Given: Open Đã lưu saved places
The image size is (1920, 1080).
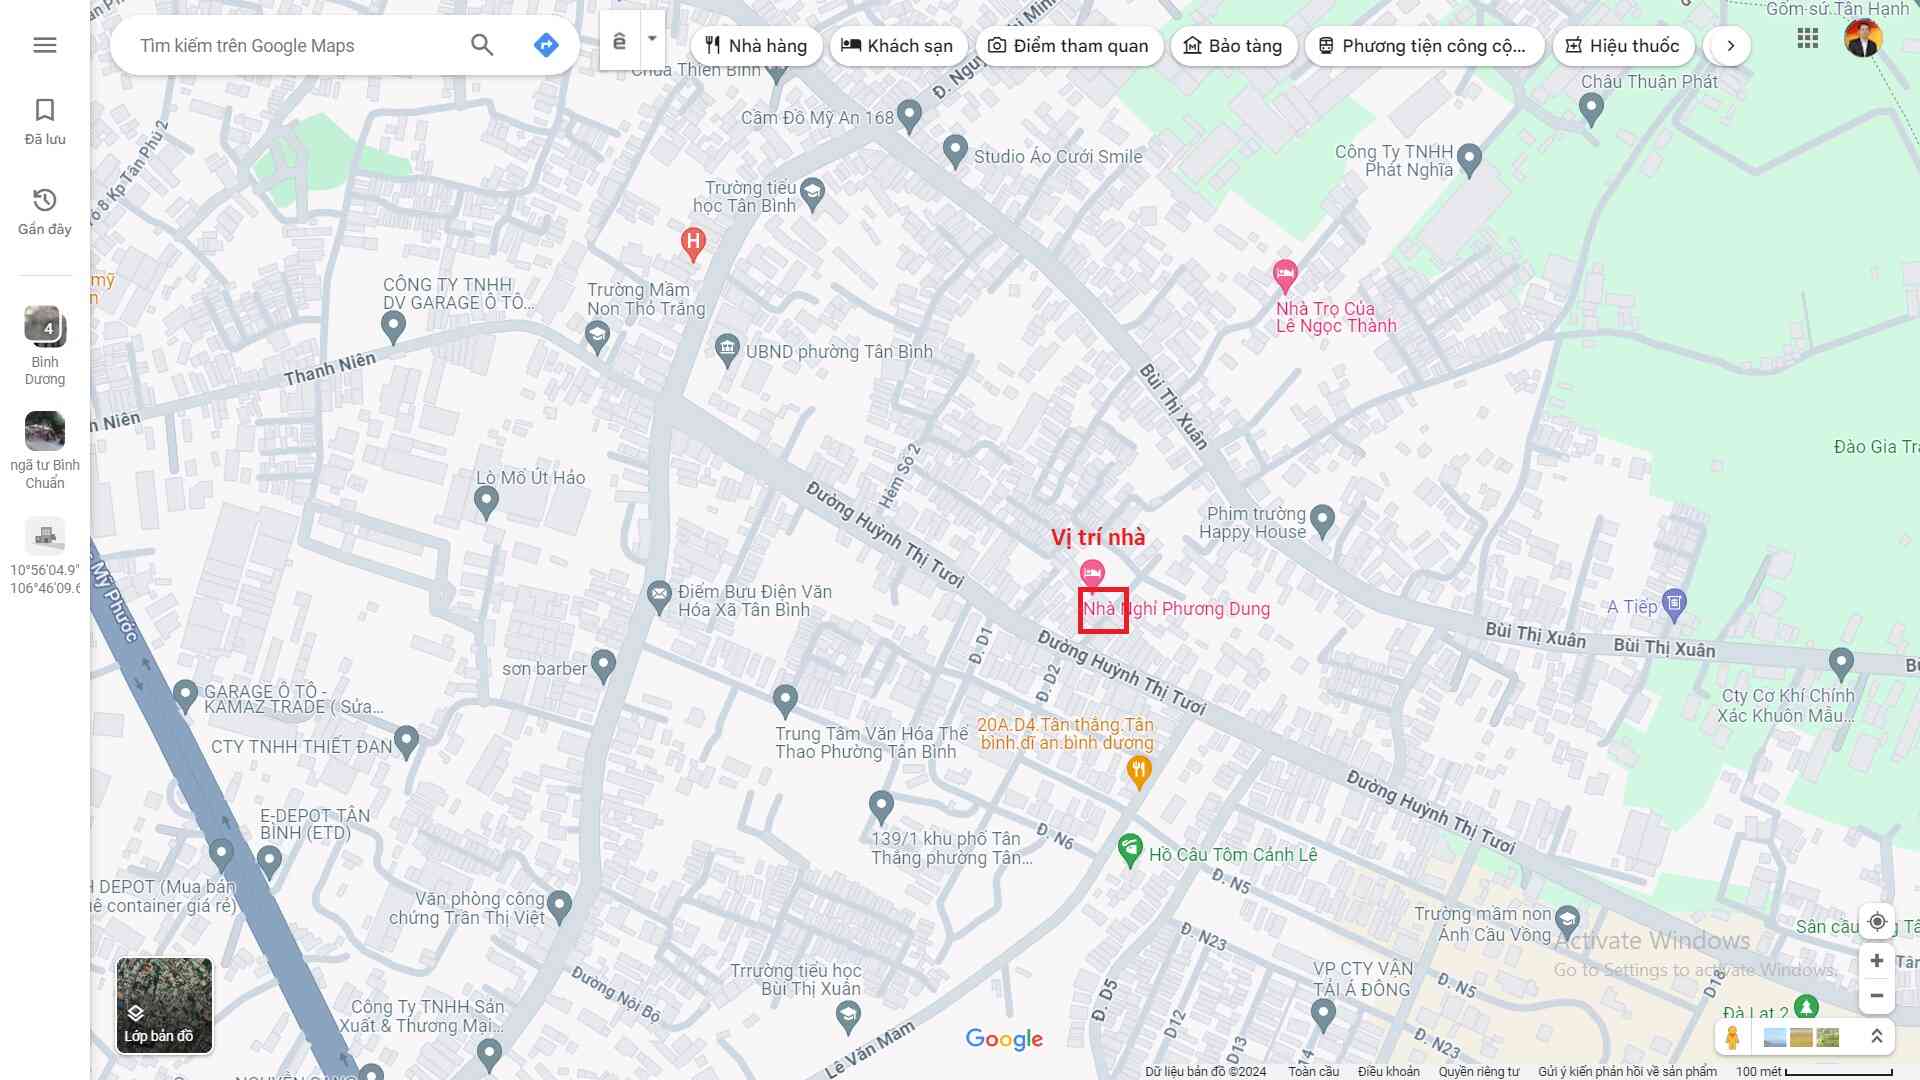Looking at the screenshot, I should pyautogui.click(x=45, y=122).
